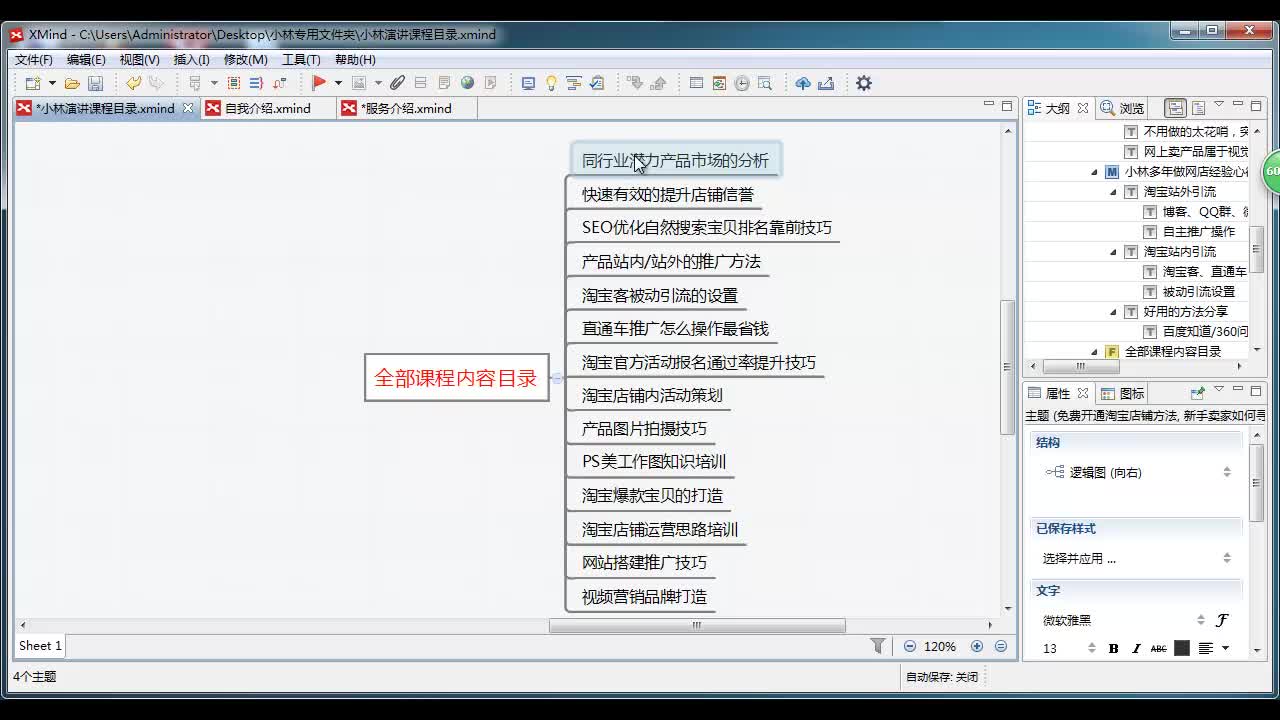
Task: Open a file with the folder icon
Action: 72,83
